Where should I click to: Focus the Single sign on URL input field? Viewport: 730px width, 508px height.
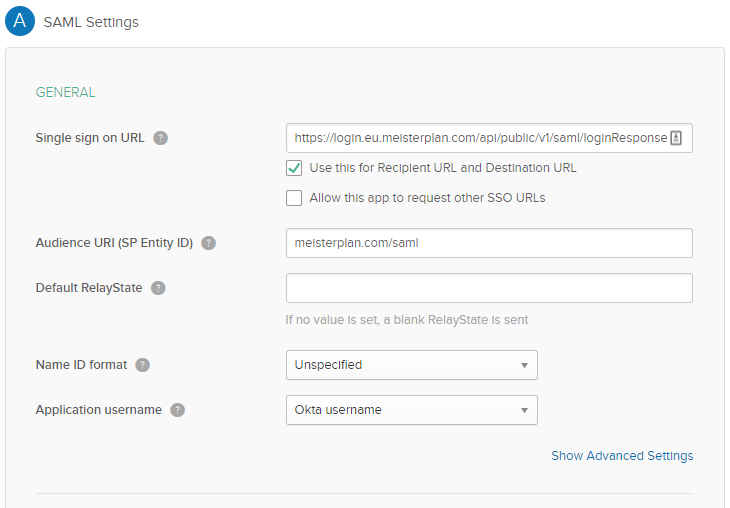click(489, 138)
